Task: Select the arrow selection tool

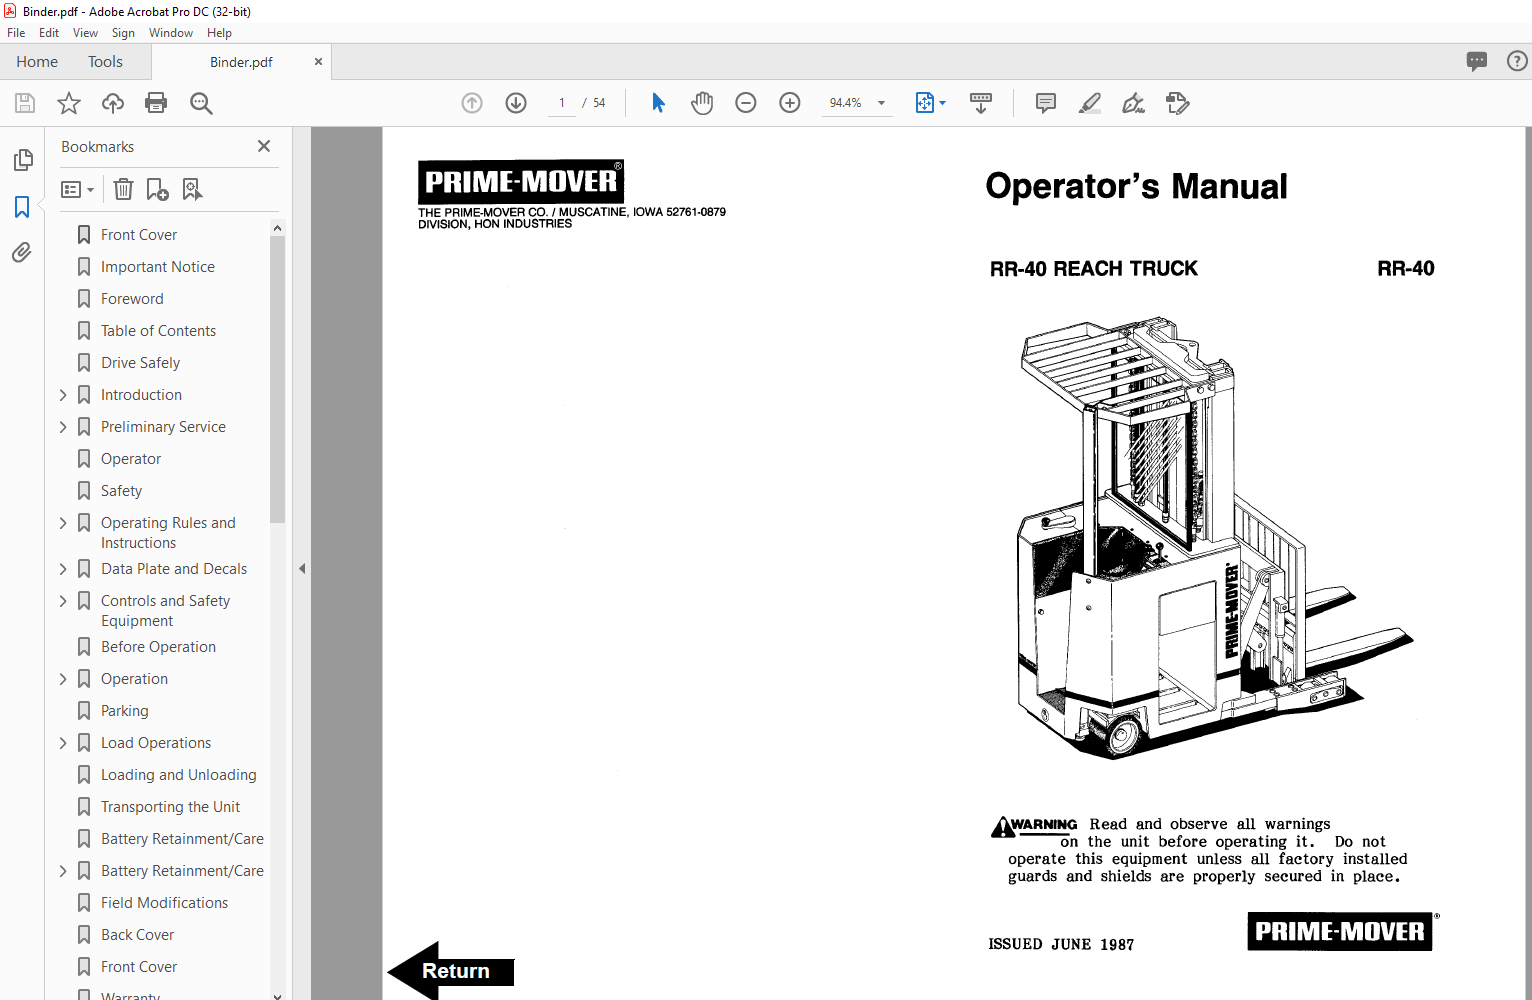Action: [x=658, y=103]
